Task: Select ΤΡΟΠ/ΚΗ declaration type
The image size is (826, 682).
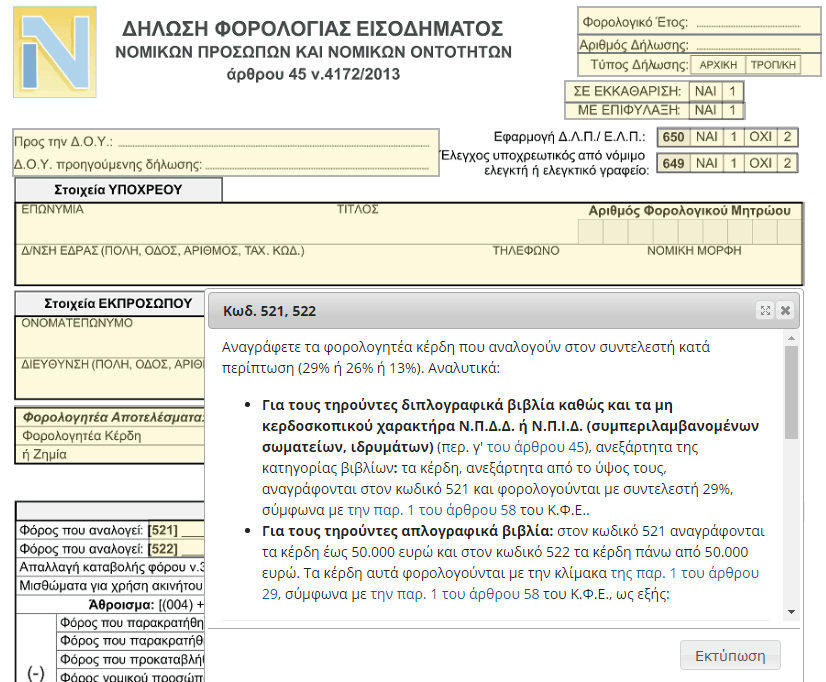Action: point(773,65)
